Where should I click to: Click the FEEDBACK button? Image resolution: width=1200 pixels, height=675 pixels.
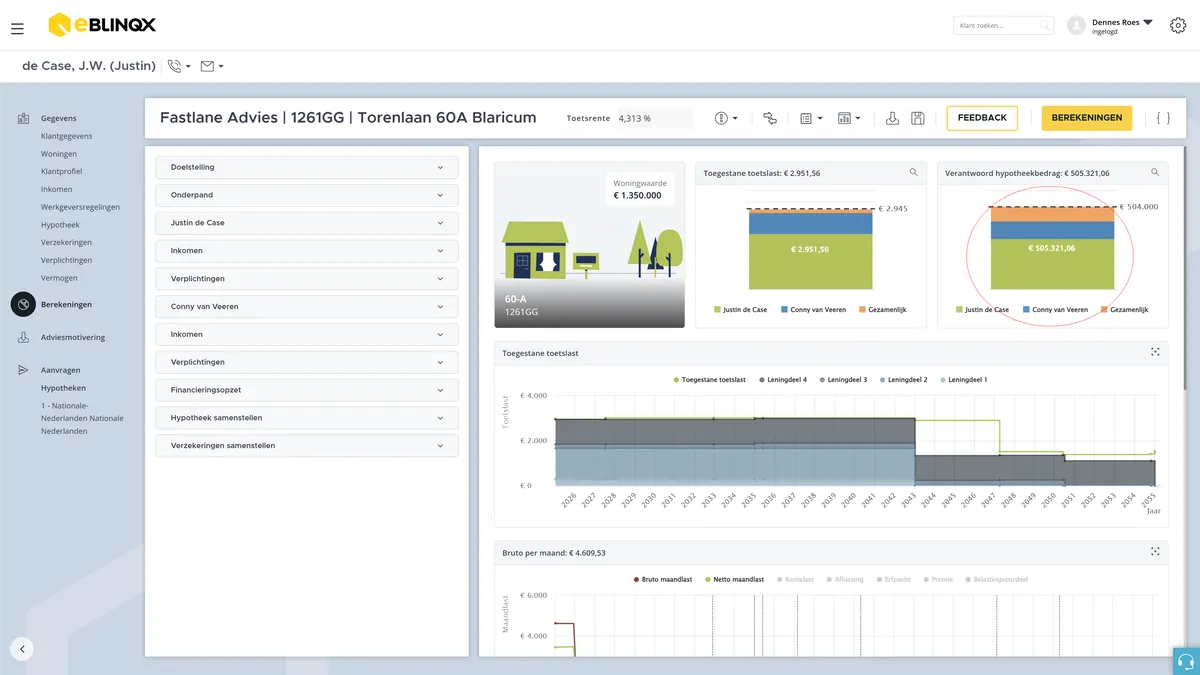coord(982,118)
